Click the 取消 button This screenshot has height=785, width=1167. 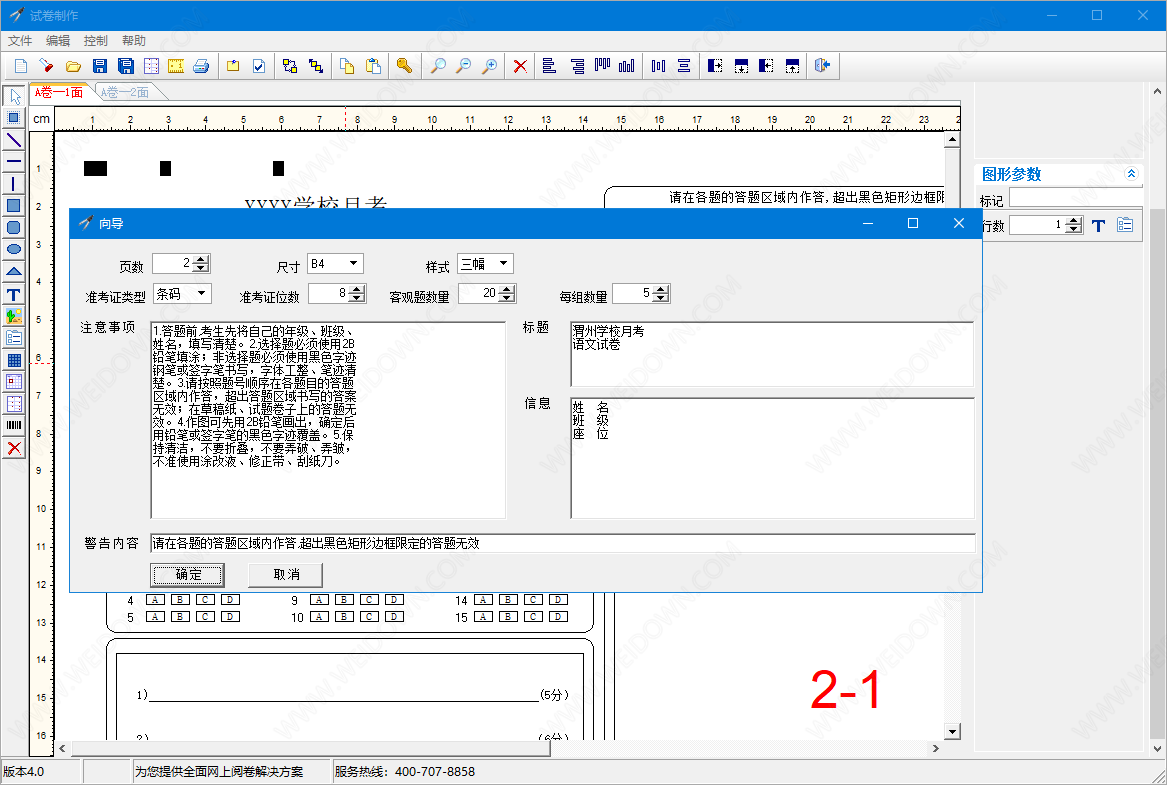click(x=286, y=574)
